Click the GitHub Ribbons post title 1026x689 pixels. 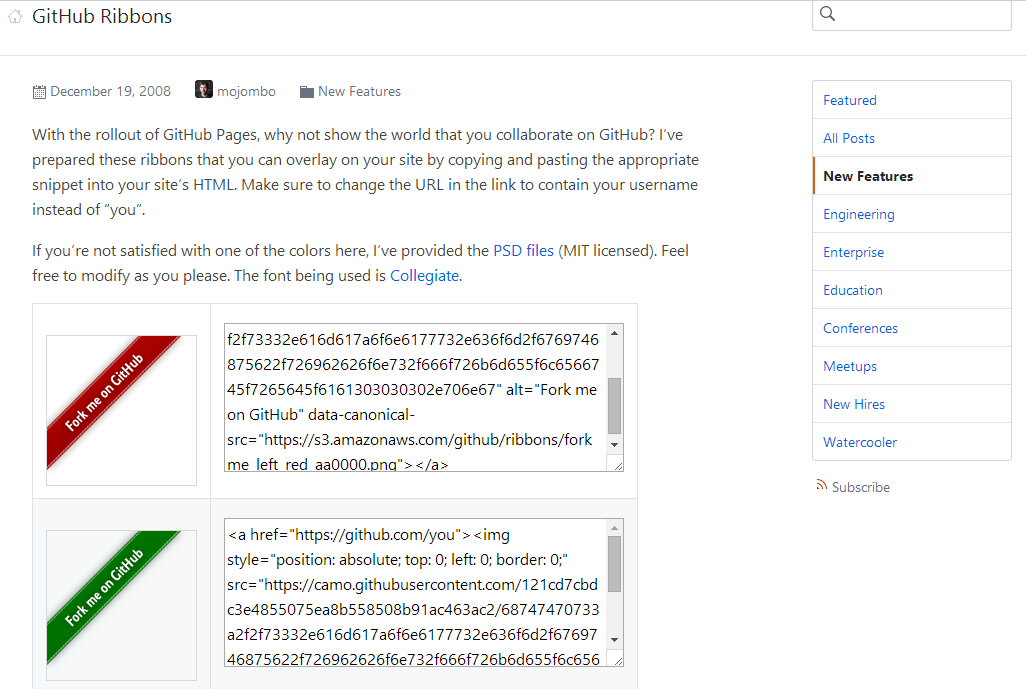pos(102,16)
